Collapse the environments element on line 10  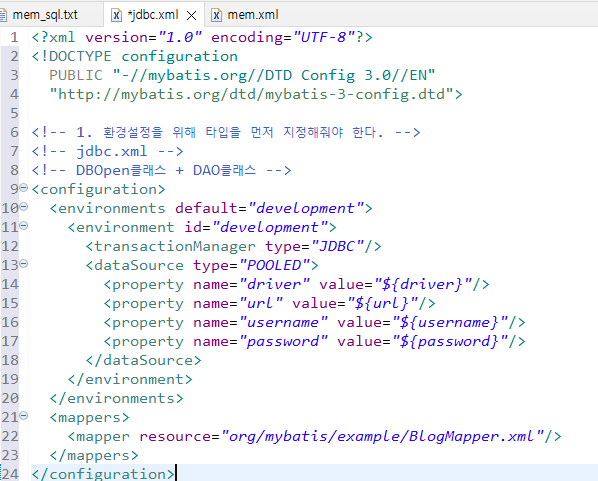(x=24, y=207)
